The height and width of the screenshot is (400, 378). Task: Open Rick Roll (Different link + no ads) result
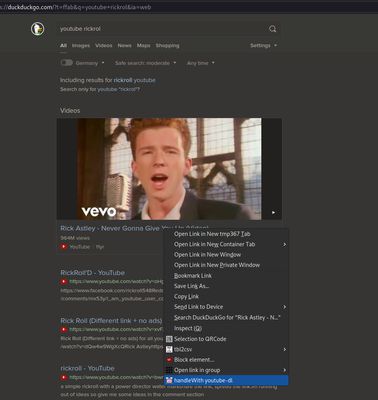point(111,321)
